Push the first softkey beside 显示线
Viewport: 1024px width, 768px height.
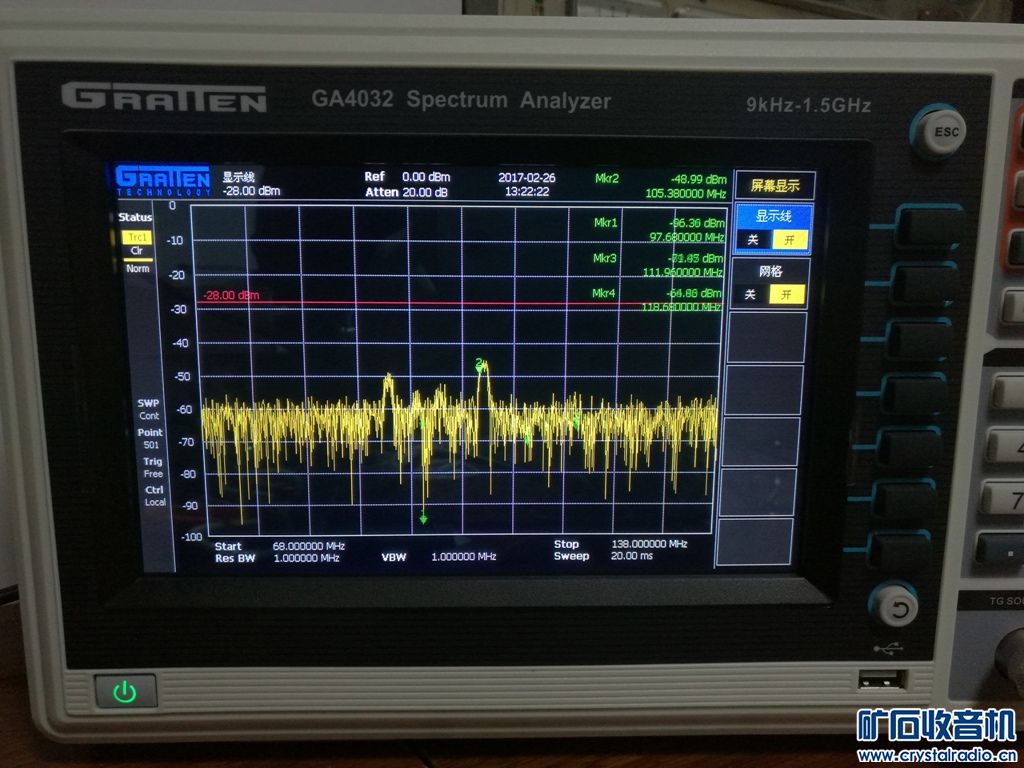coord(928,227)
